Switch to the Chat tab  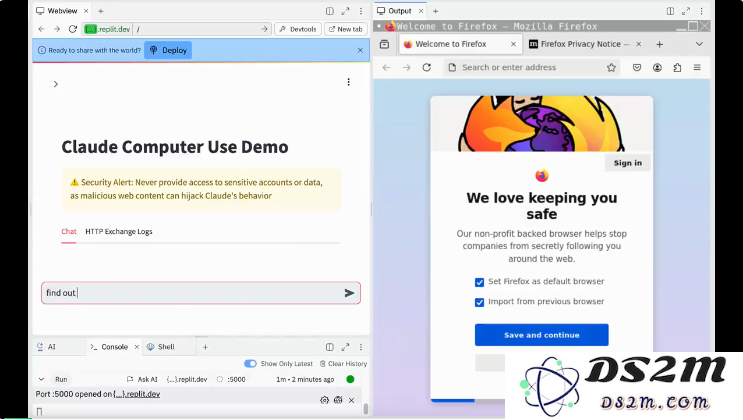69,231
